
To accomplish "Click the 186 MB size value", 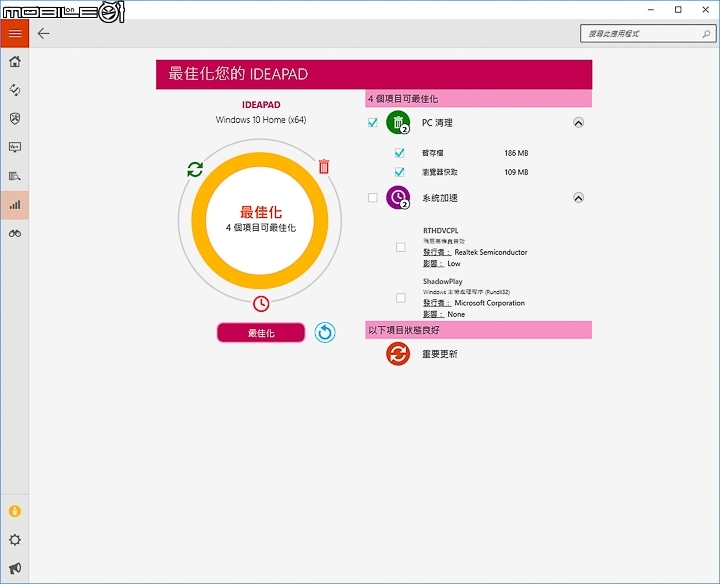I will pyautogui.click(x=516, y=153).
